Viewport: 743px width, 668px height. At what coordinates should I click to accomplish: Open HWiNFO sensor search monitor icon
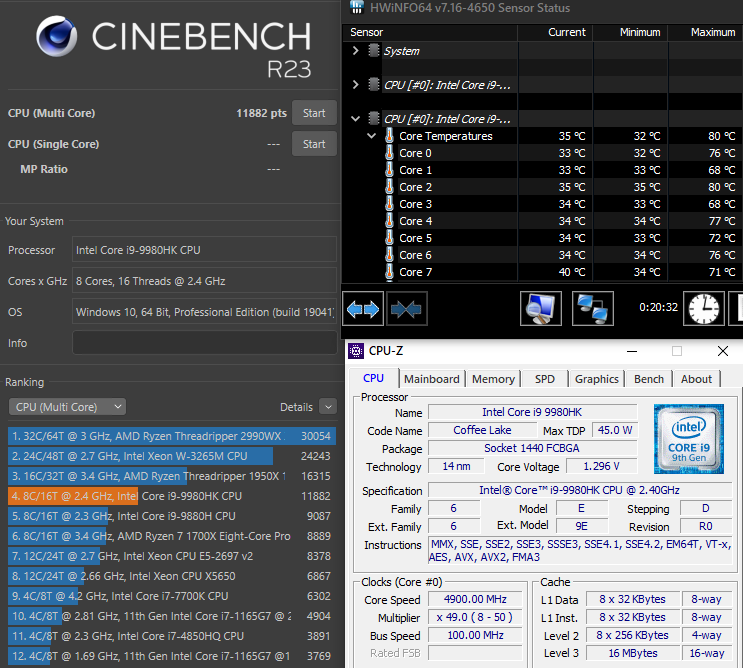541,309
